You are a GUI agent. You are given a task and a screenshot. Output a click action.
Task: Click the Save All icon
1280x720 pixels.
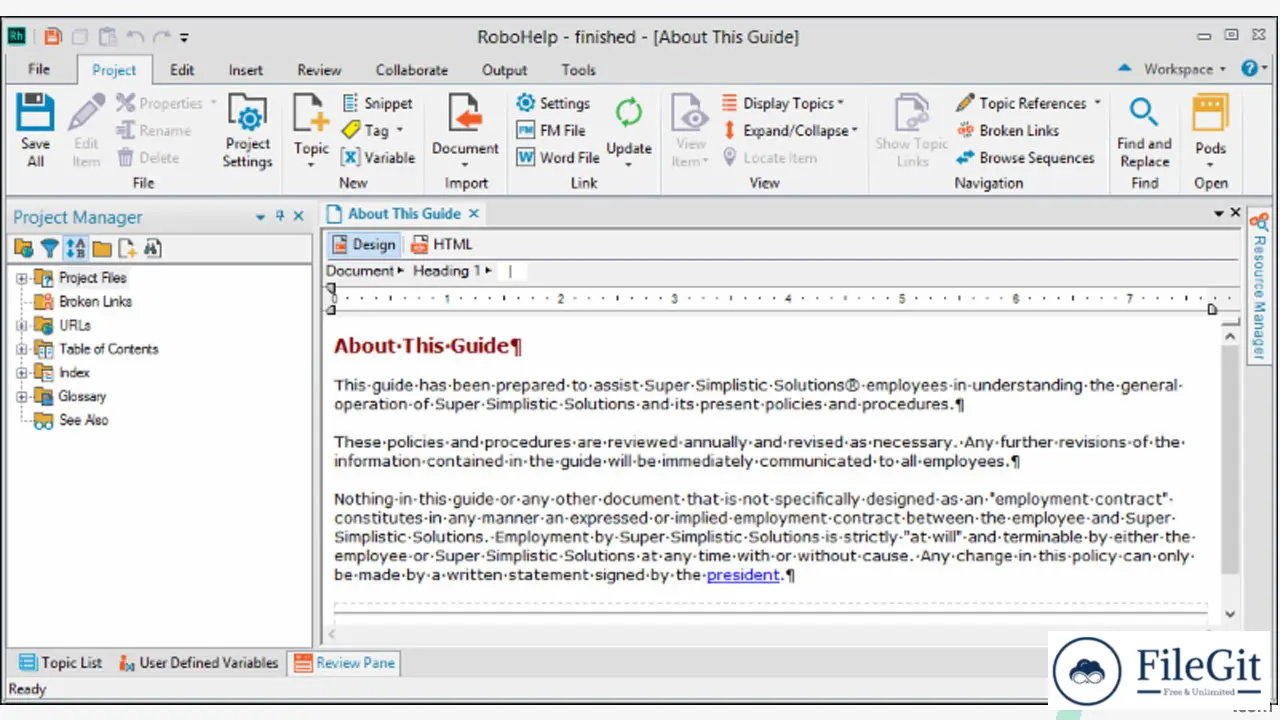[35, 113]
